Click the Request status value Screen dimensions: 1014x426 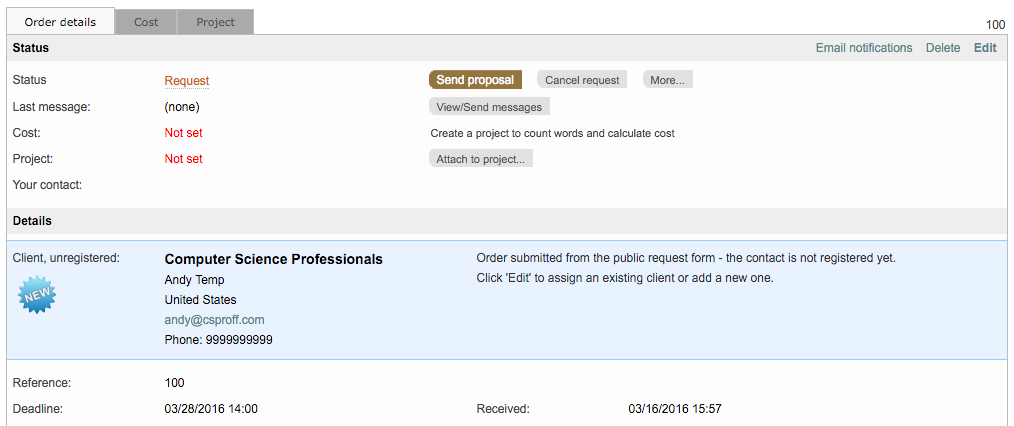187,81
